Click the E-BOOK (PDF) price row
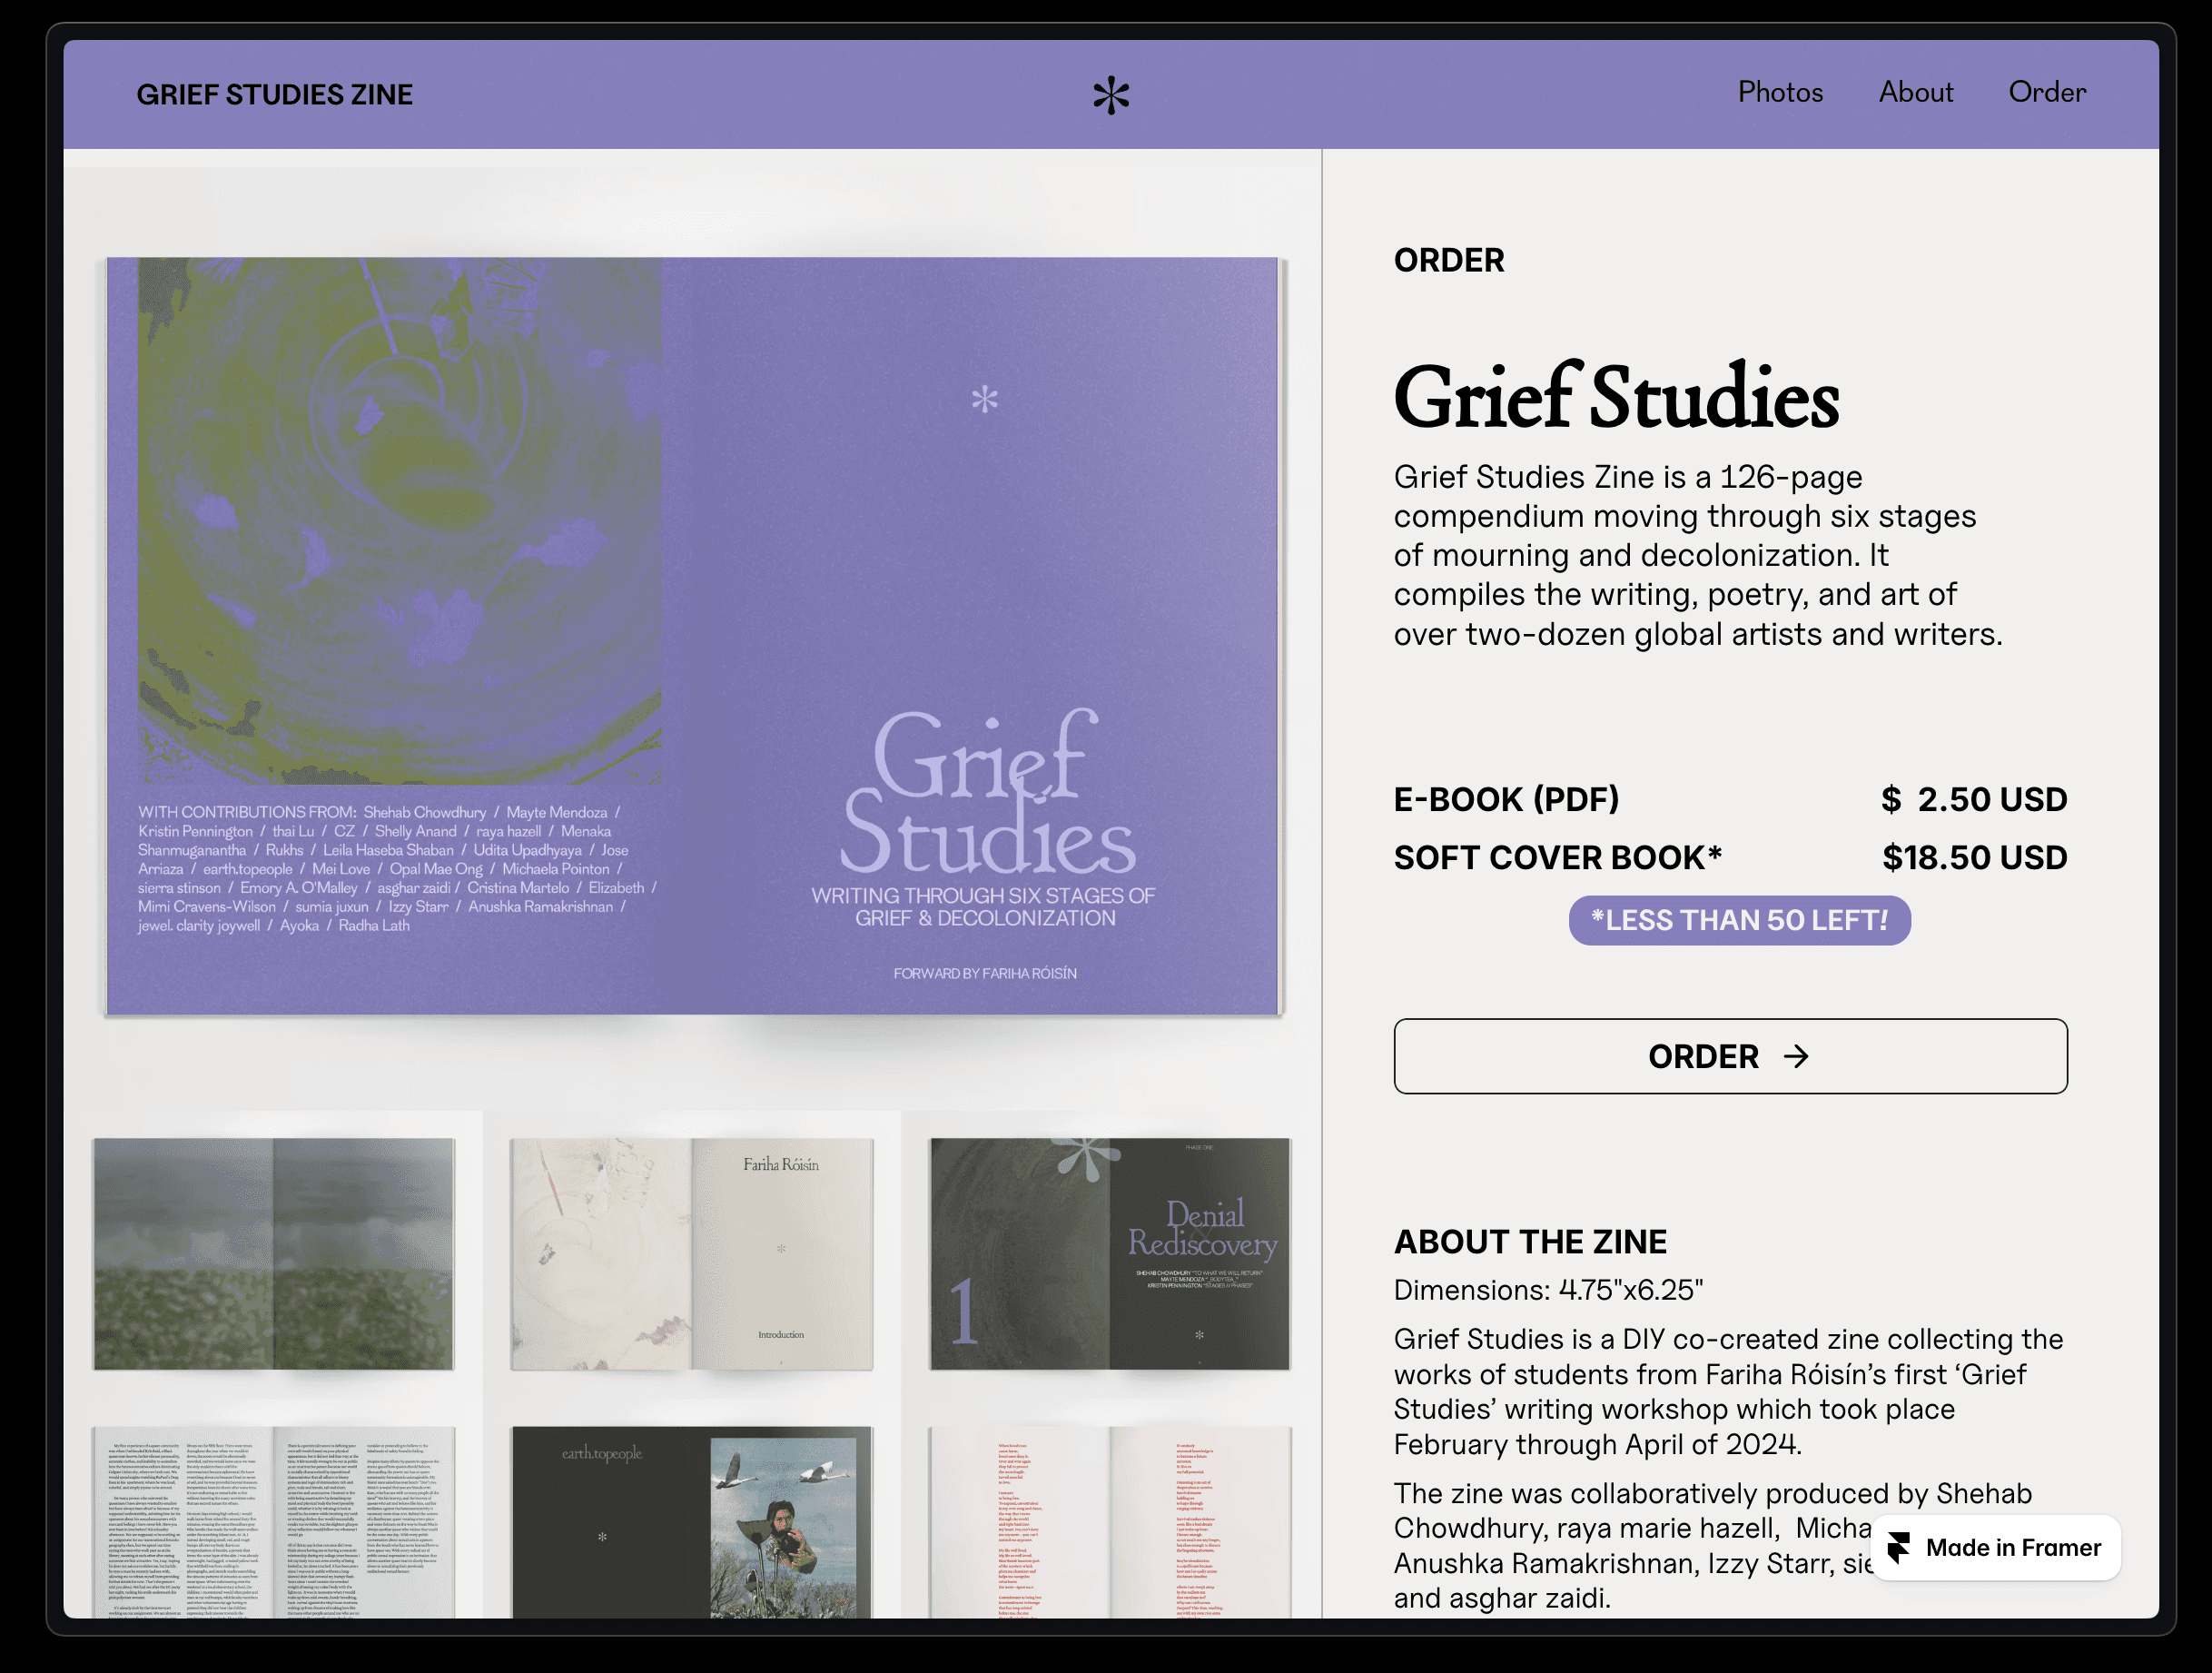Screen dimensions: 2212x1673 [1730, 799]
